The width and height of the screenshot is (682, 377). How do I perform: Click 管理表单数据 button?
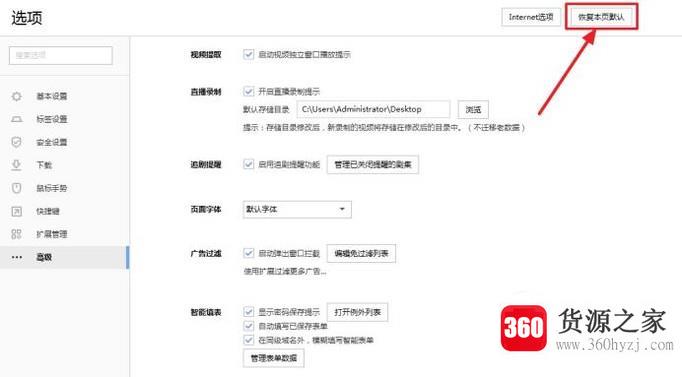274,358
